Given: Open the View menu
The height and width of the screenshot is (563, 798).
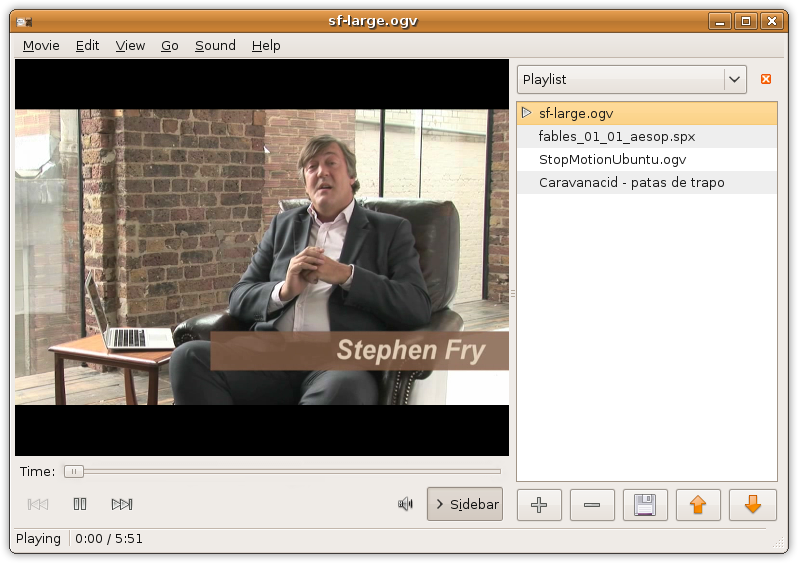Looking at the screenshot, I should 130,46.
